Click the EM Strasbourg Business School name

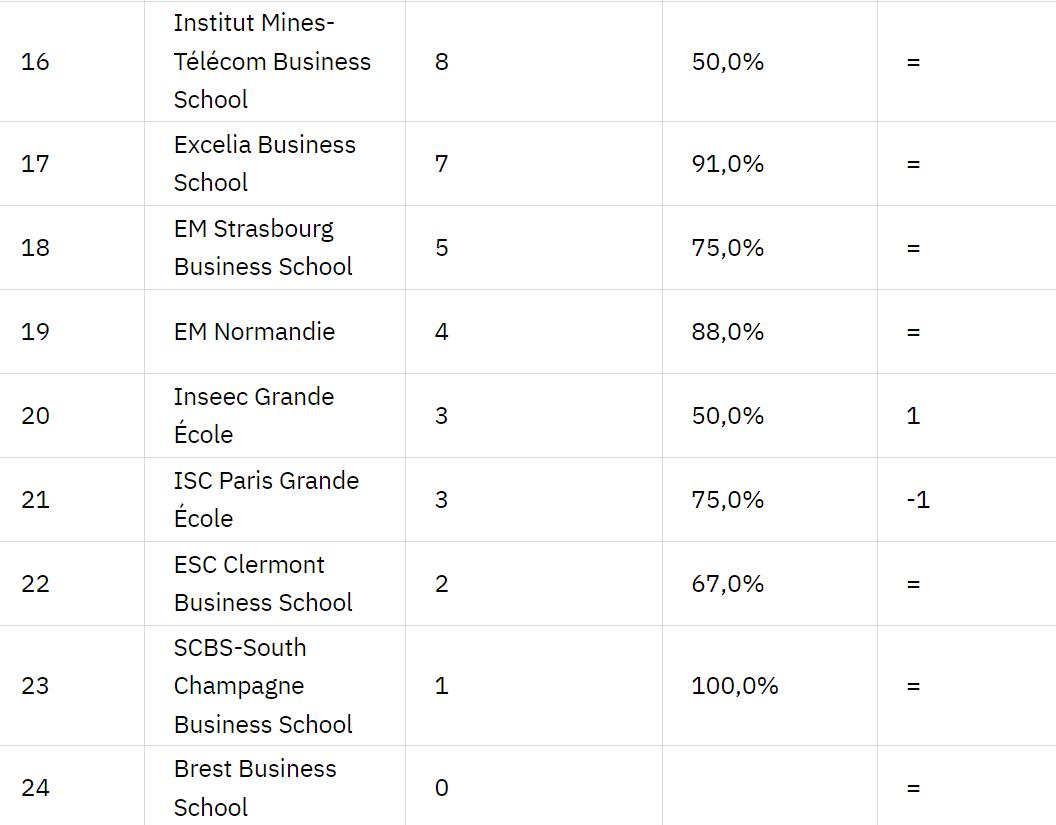(x=263, y=248)
